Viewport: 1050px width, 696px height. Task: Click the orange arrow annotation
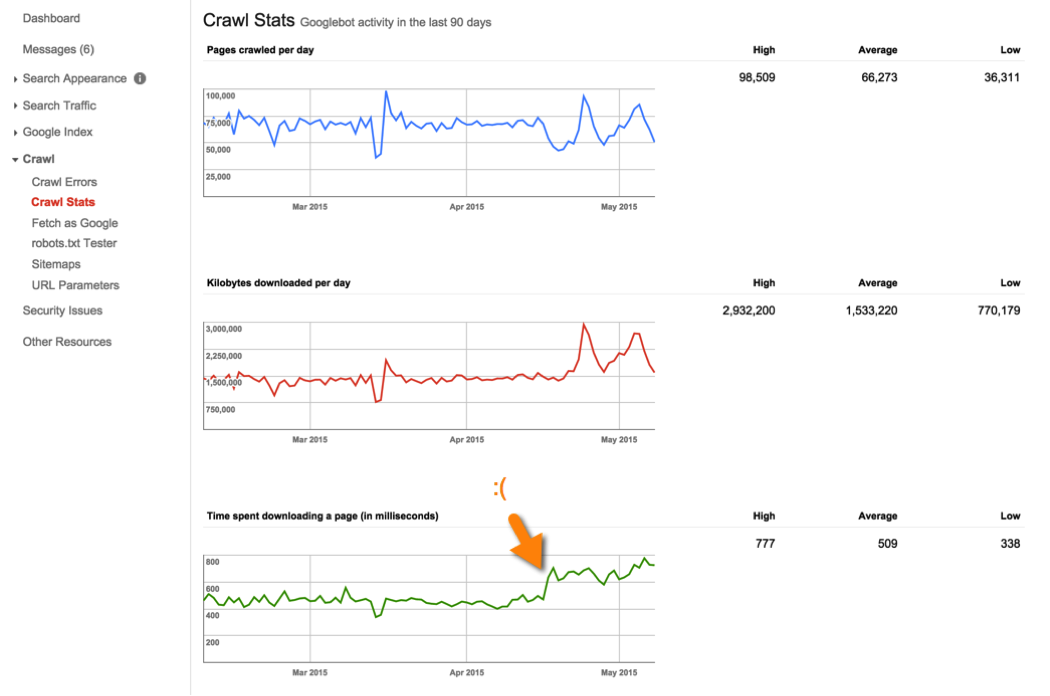(528, 541)
